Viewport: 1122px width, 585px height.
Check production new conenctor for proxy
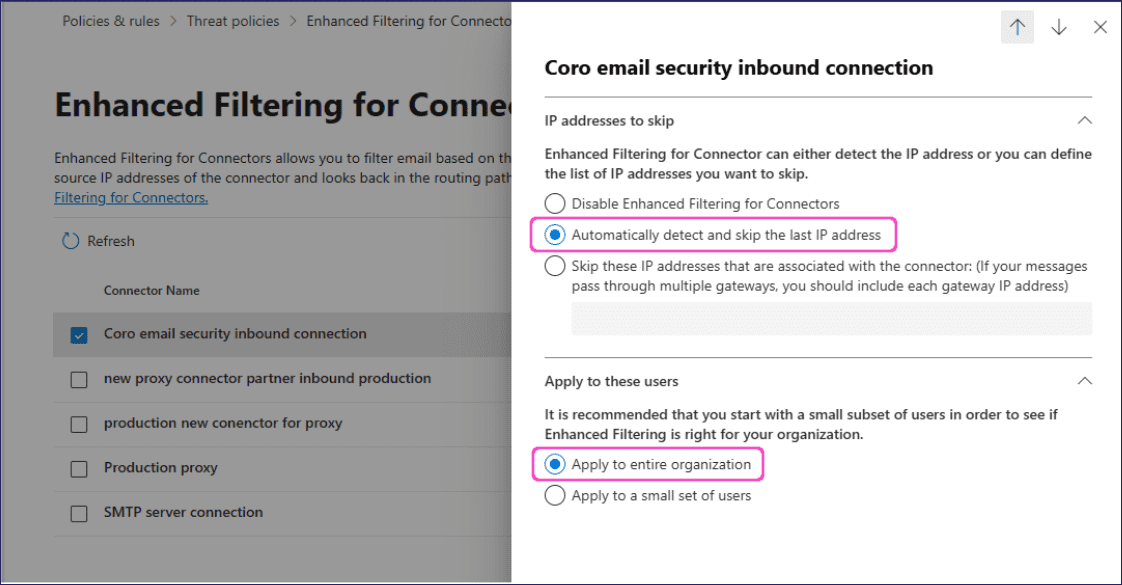(78, 423)
